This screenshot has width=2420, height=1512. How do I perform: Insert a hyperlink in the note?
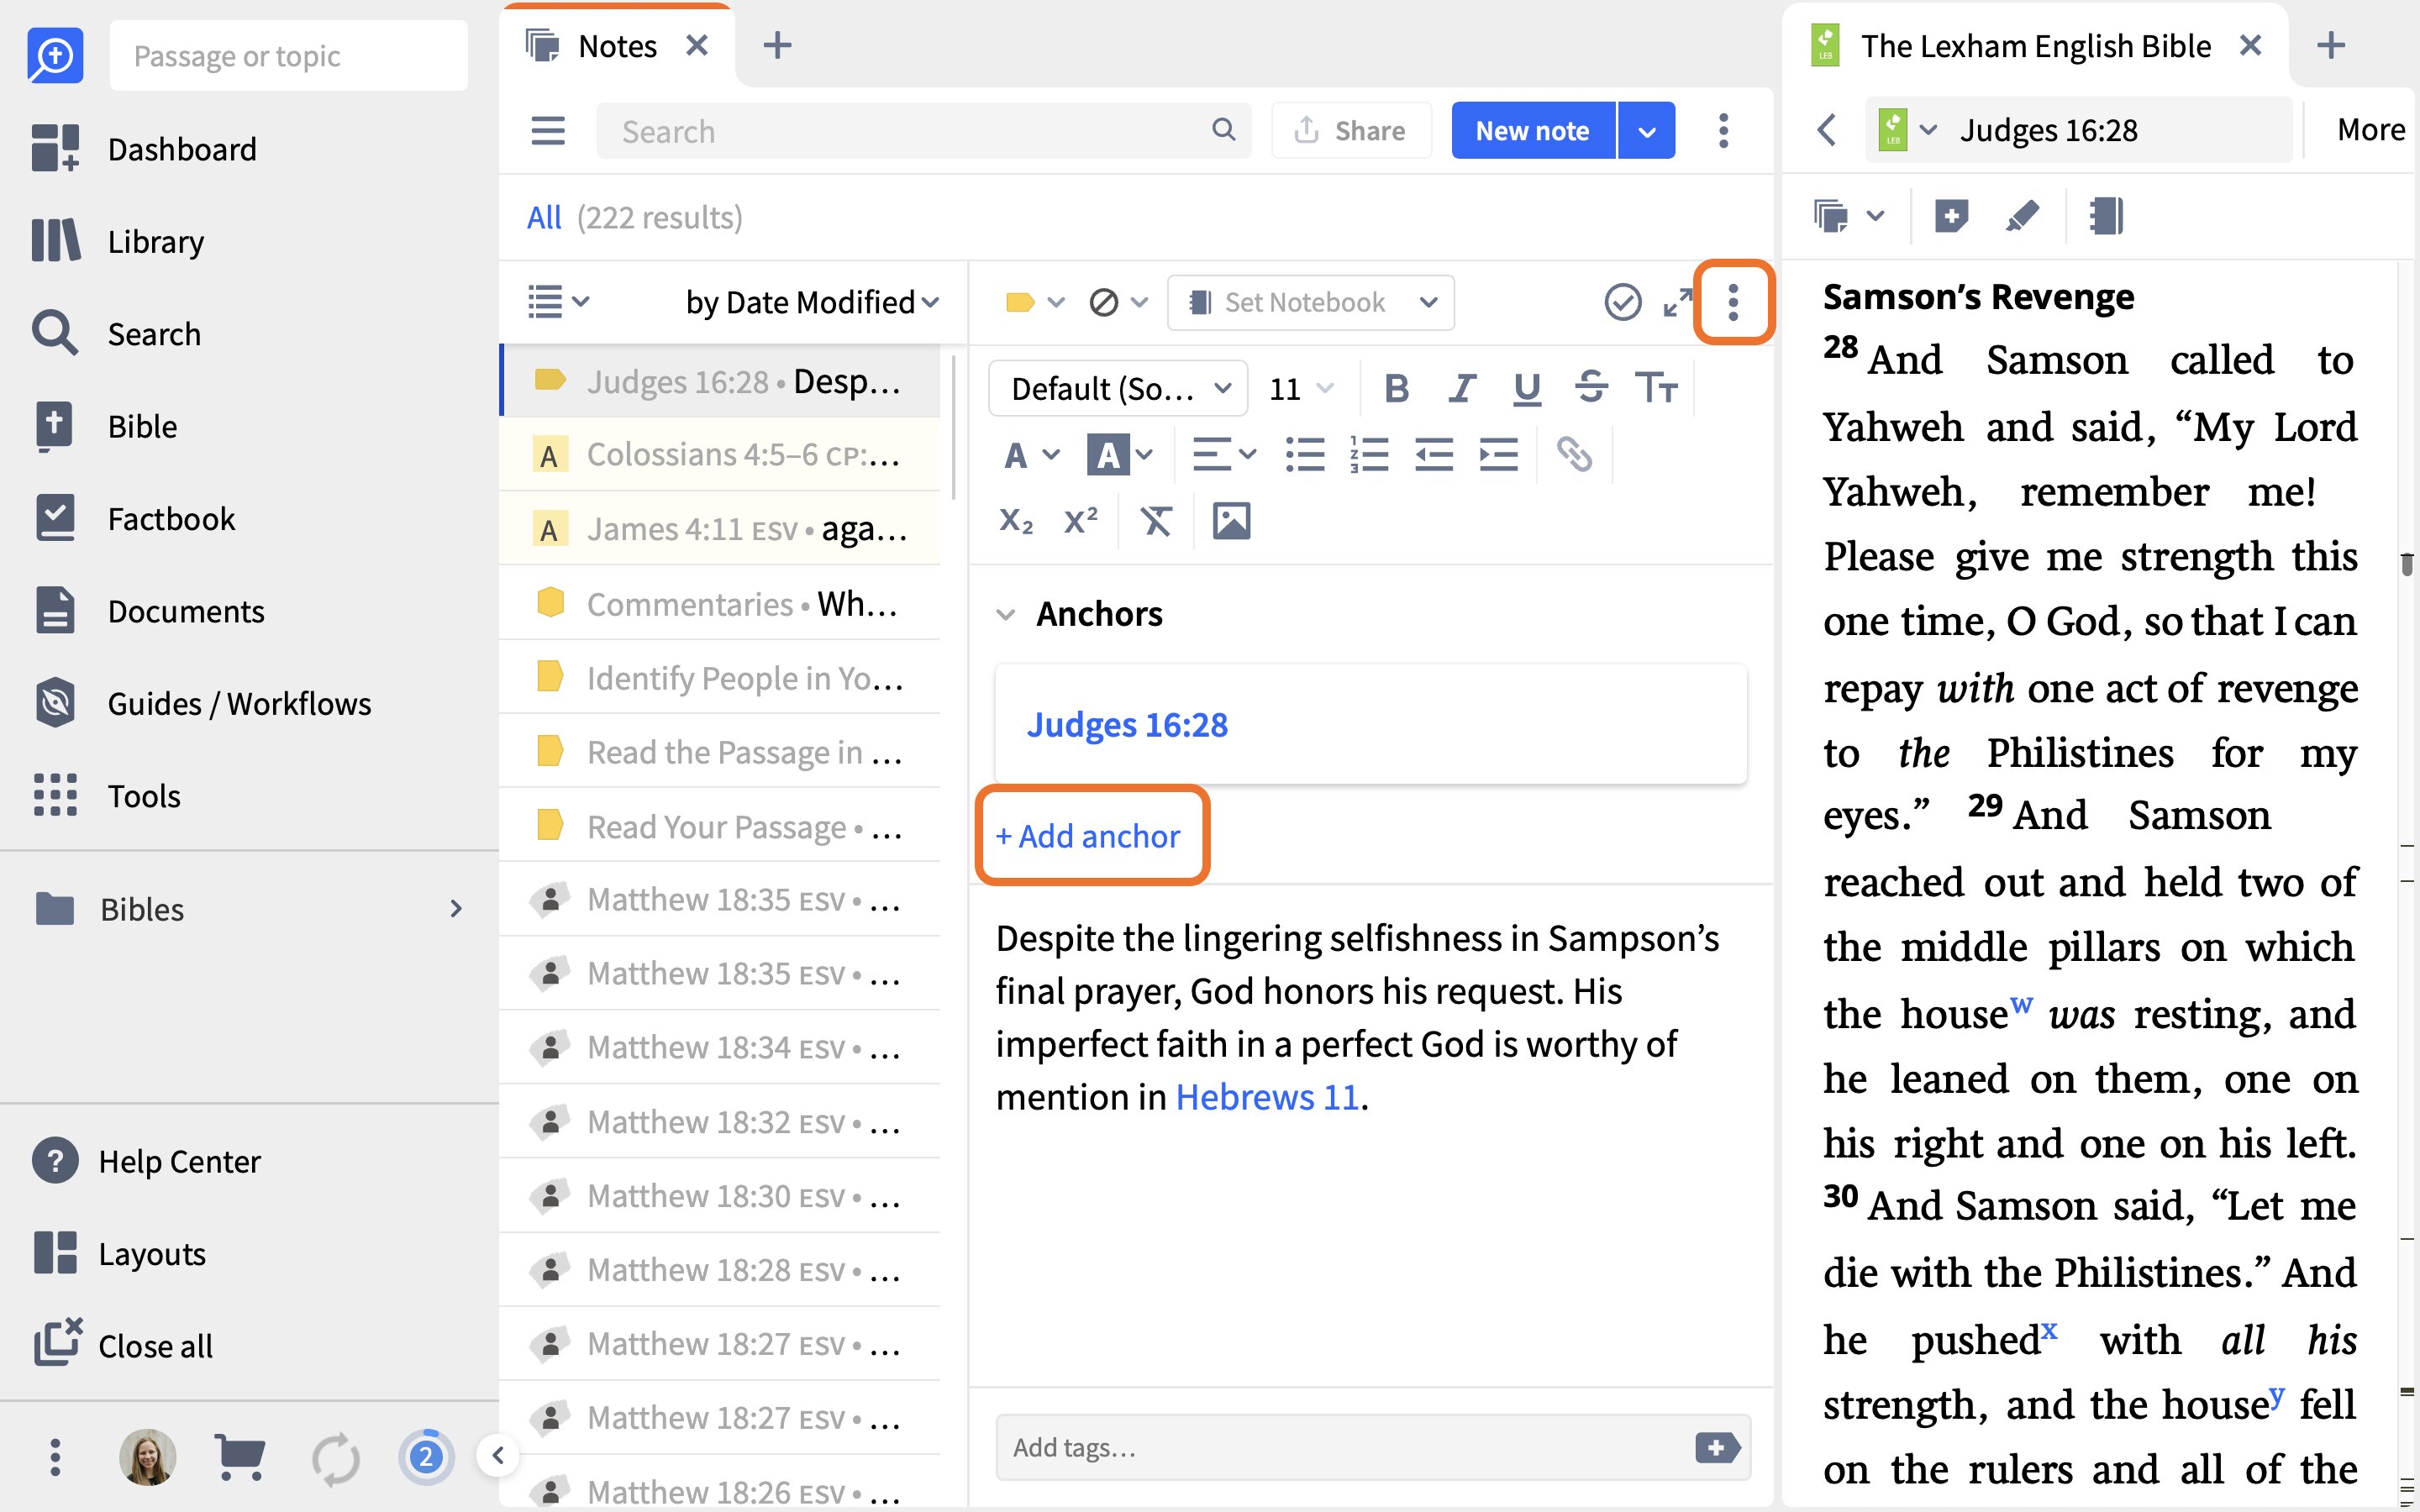1574,455
